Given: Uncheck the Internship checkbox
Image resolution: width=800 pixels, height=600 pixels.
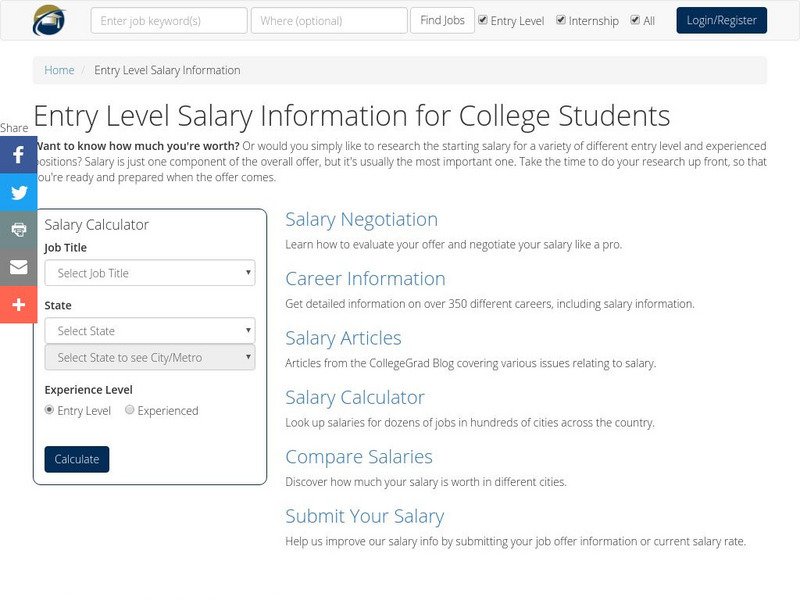Looking at the screenshot, I should click(561, 20).
